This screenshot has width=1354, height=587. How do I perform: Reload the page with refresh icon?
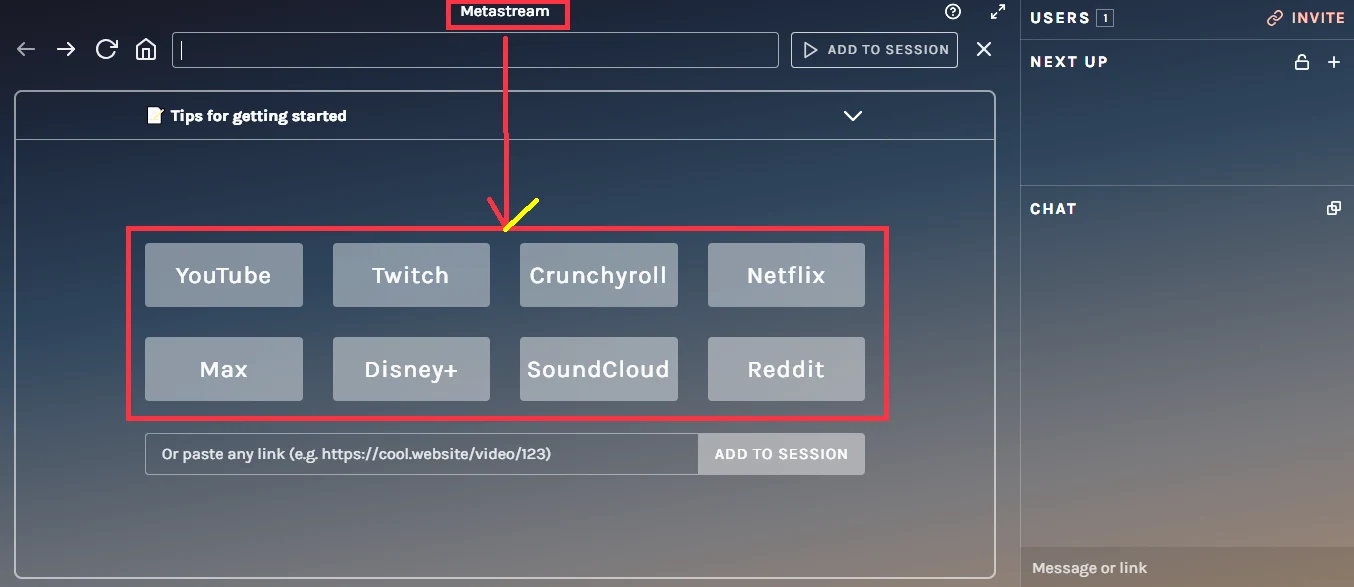[x=106, y=50]
